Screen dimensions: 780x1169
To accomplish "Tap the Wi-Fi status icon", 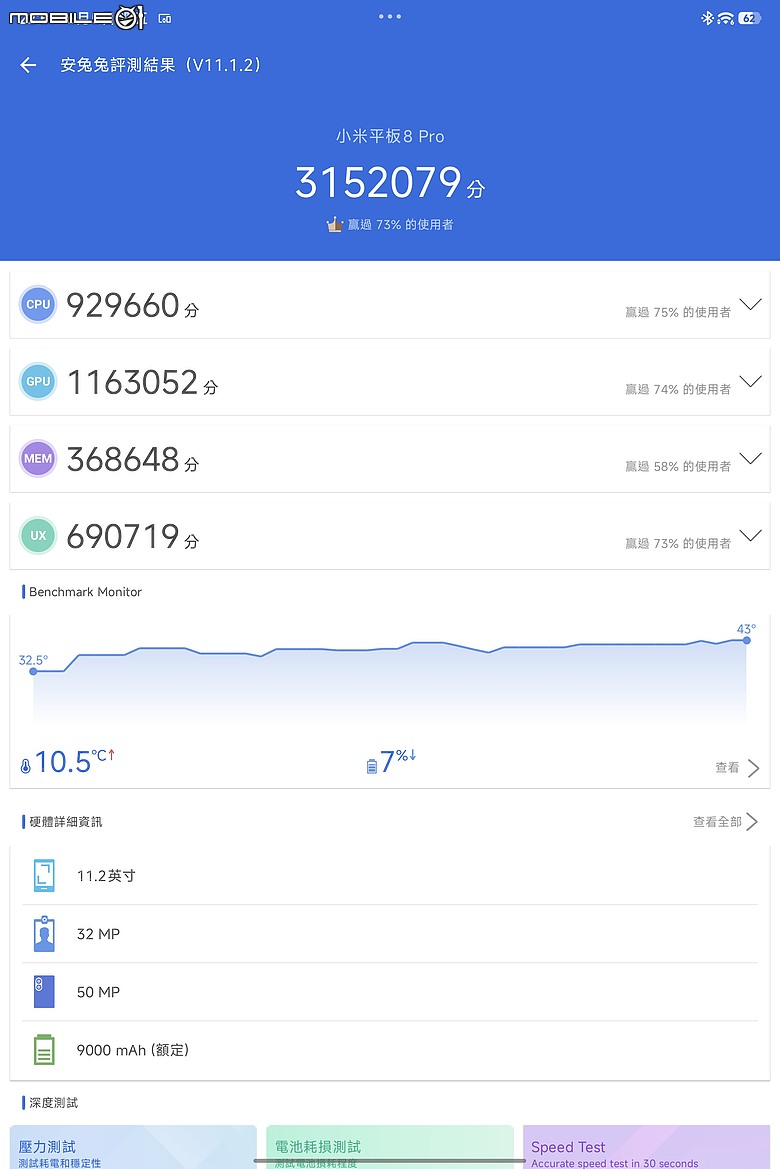I will click(x=726, y=19).
